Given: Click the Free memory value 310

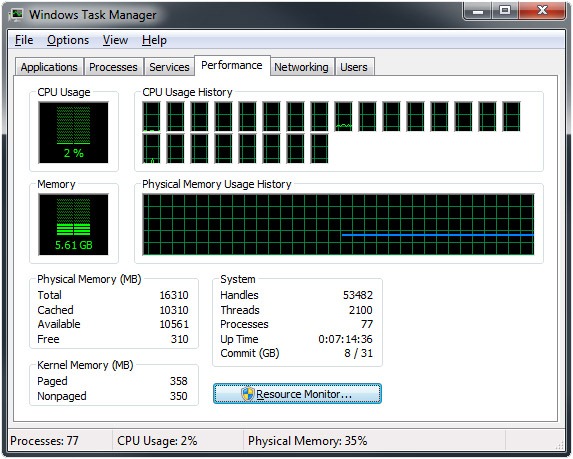Looking at the screenshot, I should tap(179, 339).
